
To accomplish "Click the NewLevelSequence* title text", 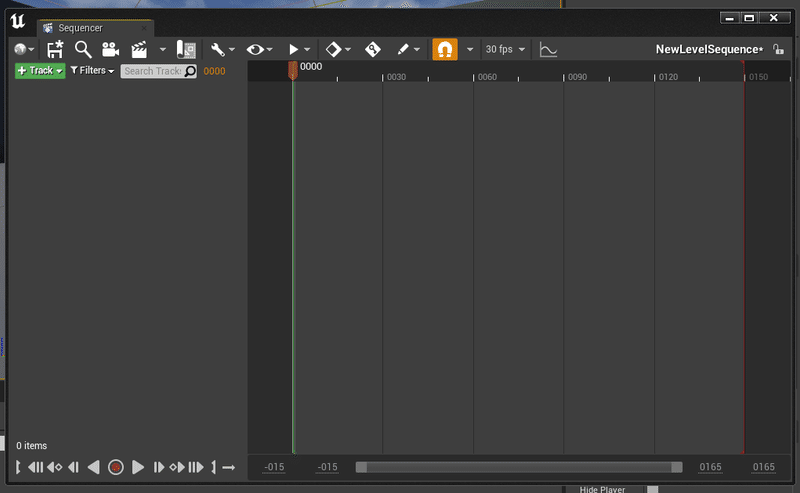I will pos(709,50).
